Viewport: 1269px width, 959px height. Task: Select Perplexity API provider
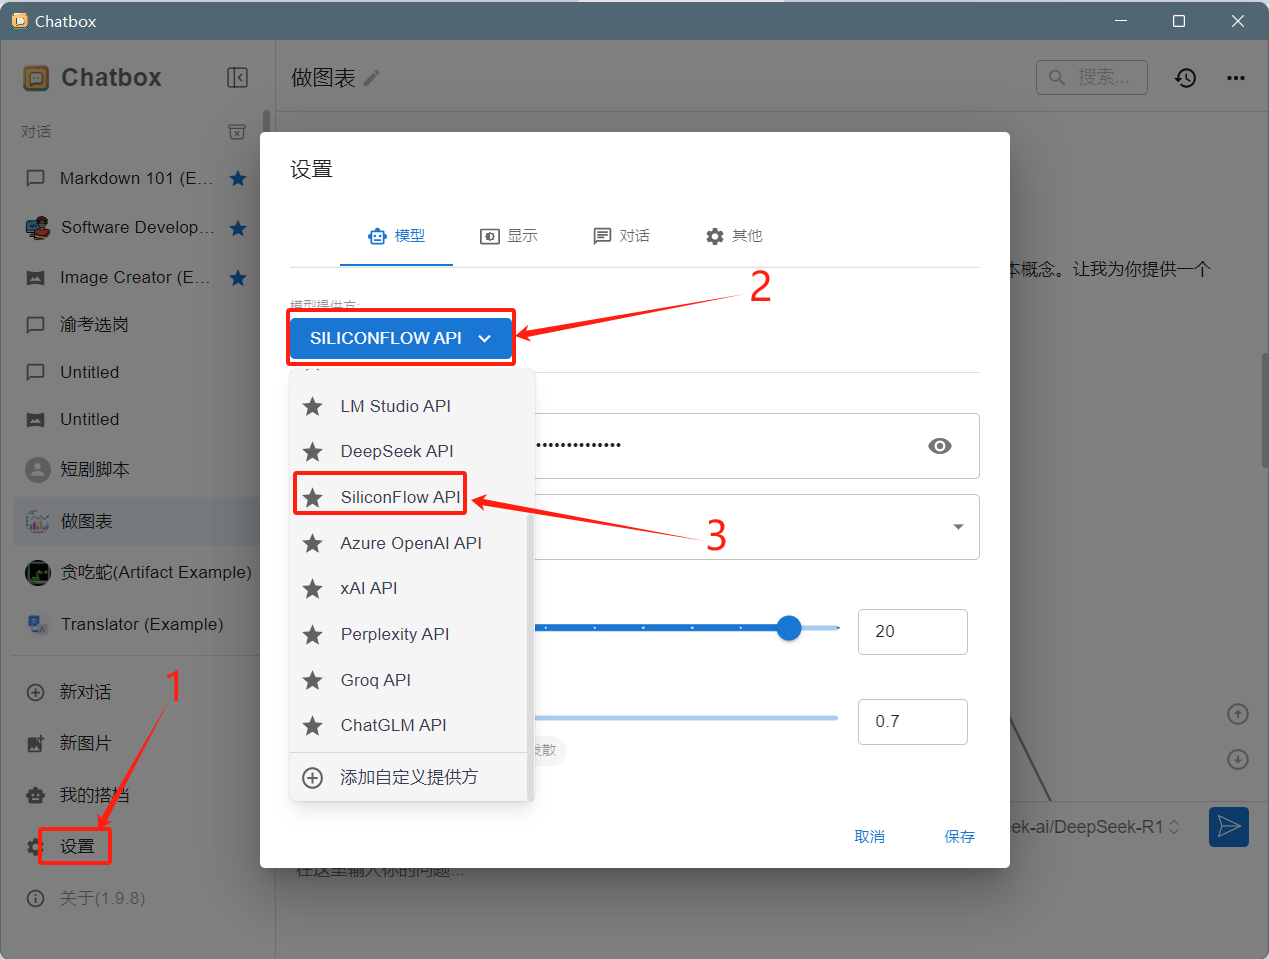(408, 634)
